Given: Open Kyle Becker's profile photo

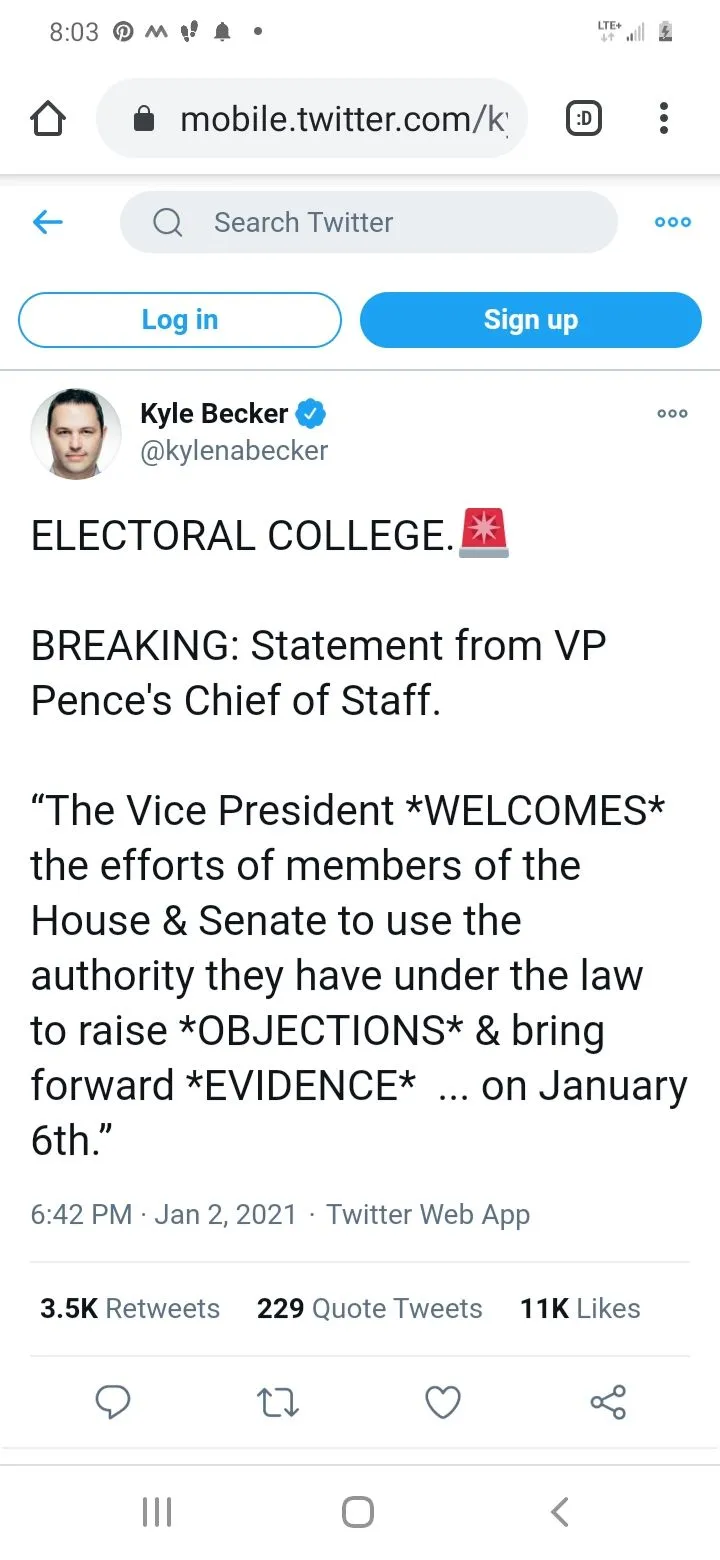Looking at the screenshot, I should click(x=76, y=433).
